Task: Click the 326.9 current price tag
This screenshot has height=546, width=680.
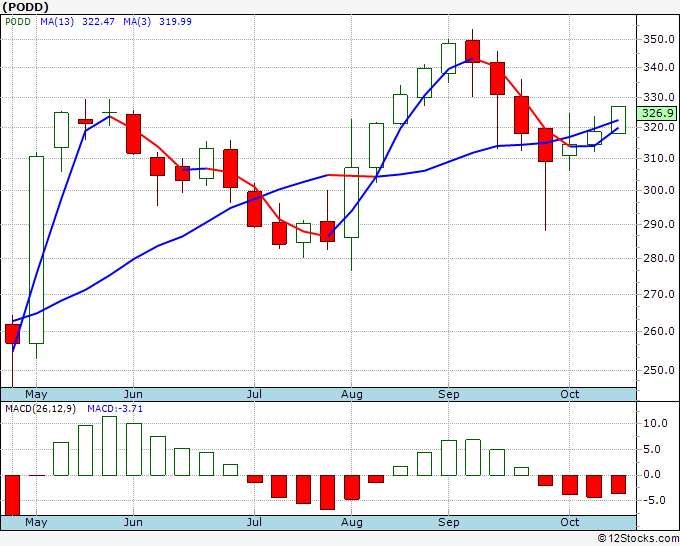Action: point(657,113)
